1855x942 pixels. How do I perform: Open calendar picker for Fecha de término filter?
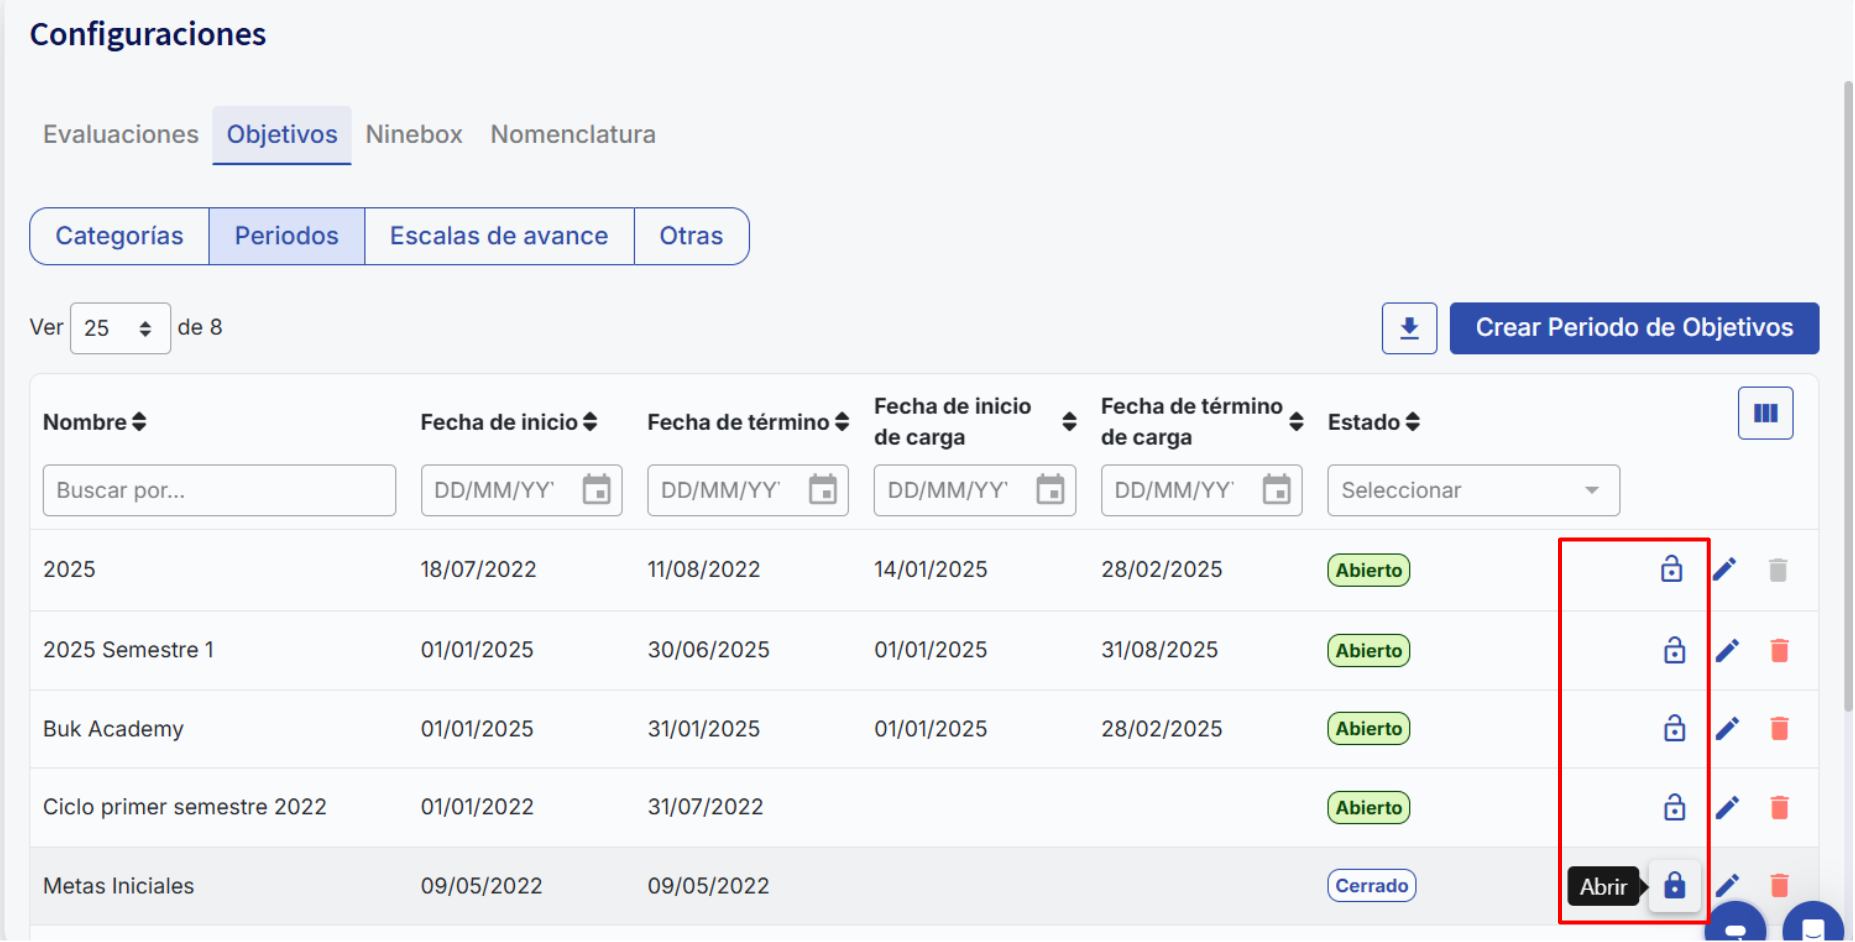point(822,490)
